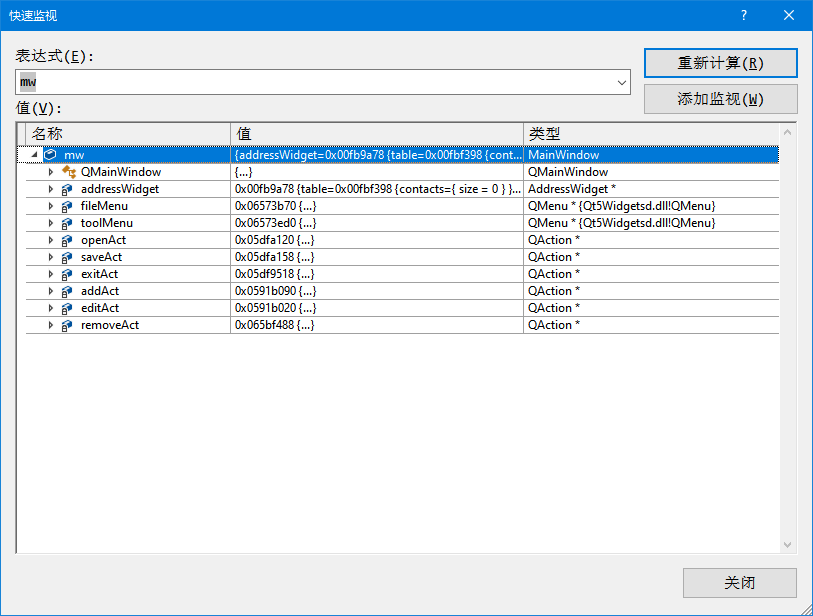Expand the QMainWindow node
Image resolution: width=813 pixels, height=616 pixels.
pos(50,172)
